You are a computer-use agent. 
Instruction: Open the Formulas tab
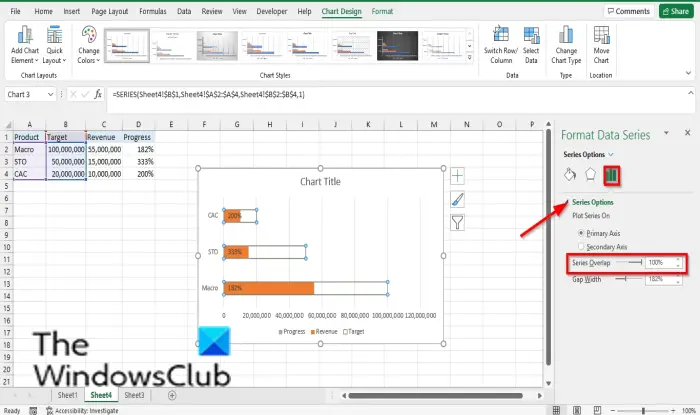tap(153, 11)
